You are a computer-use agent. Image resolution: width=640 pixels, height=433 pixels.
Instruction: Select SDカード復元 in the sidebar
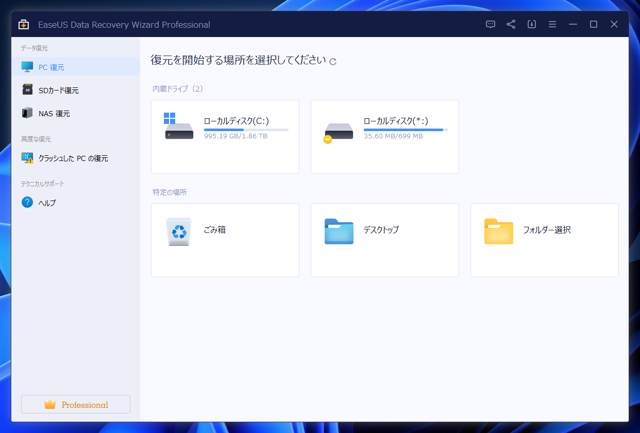point(76,90)
